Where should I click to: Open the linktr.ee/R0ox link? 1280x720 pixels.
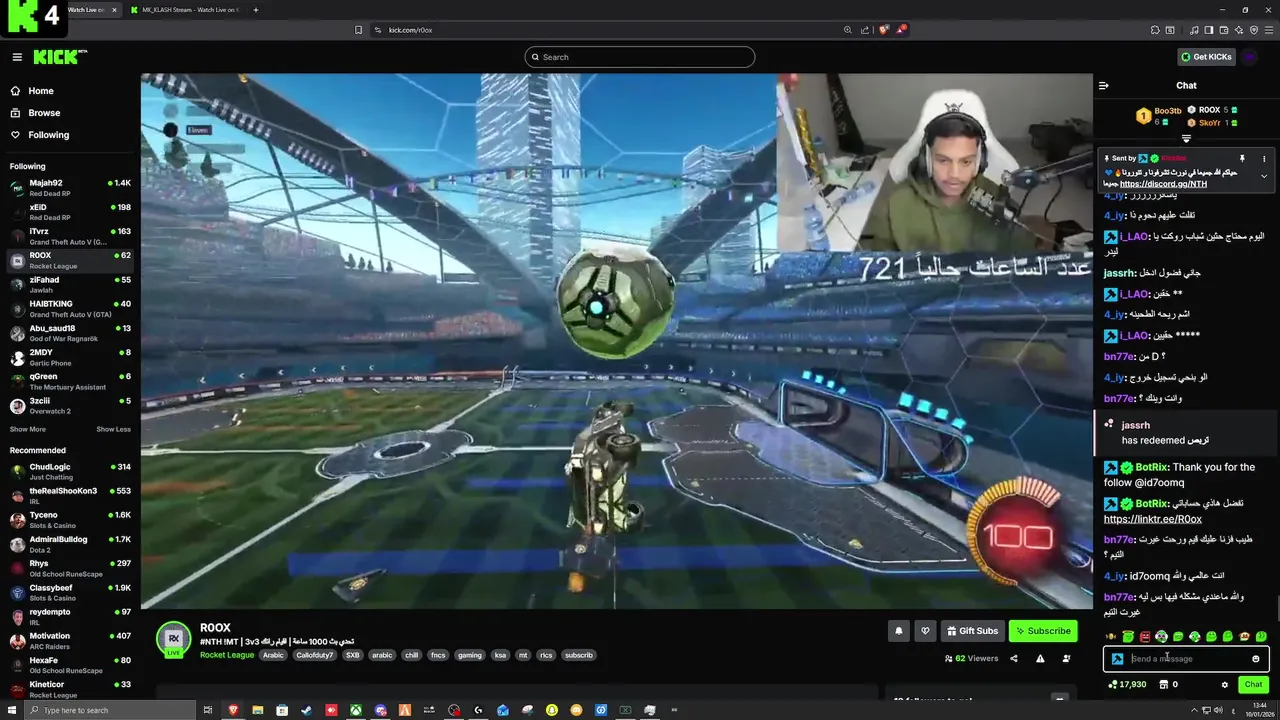tap(1153, 519)
